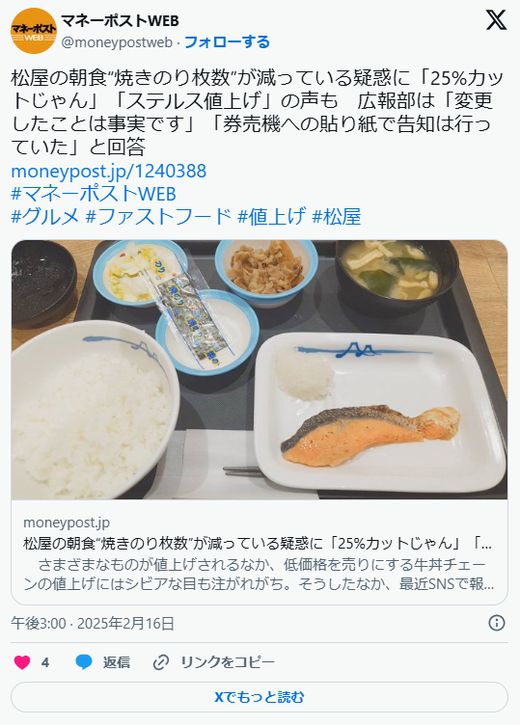This screenshot has width=520, height=725.
Task: Click the chain link copy icon
Action: pos(160,663)
